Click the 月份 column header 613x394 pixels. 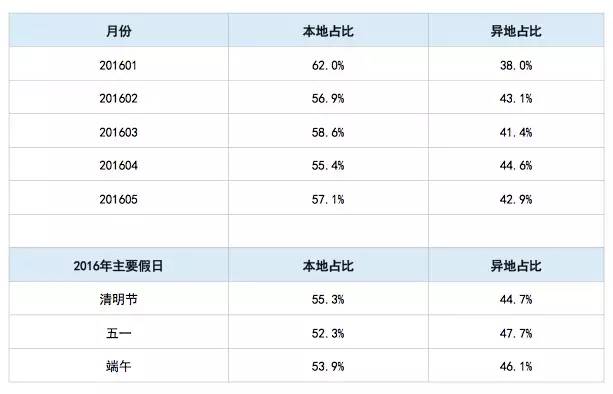click(118, 31)
